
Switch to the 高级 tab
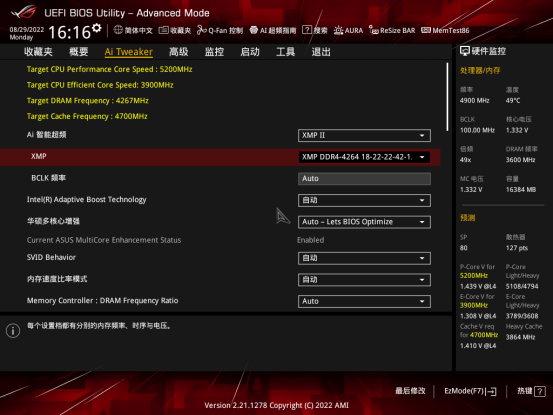(178, 52)
